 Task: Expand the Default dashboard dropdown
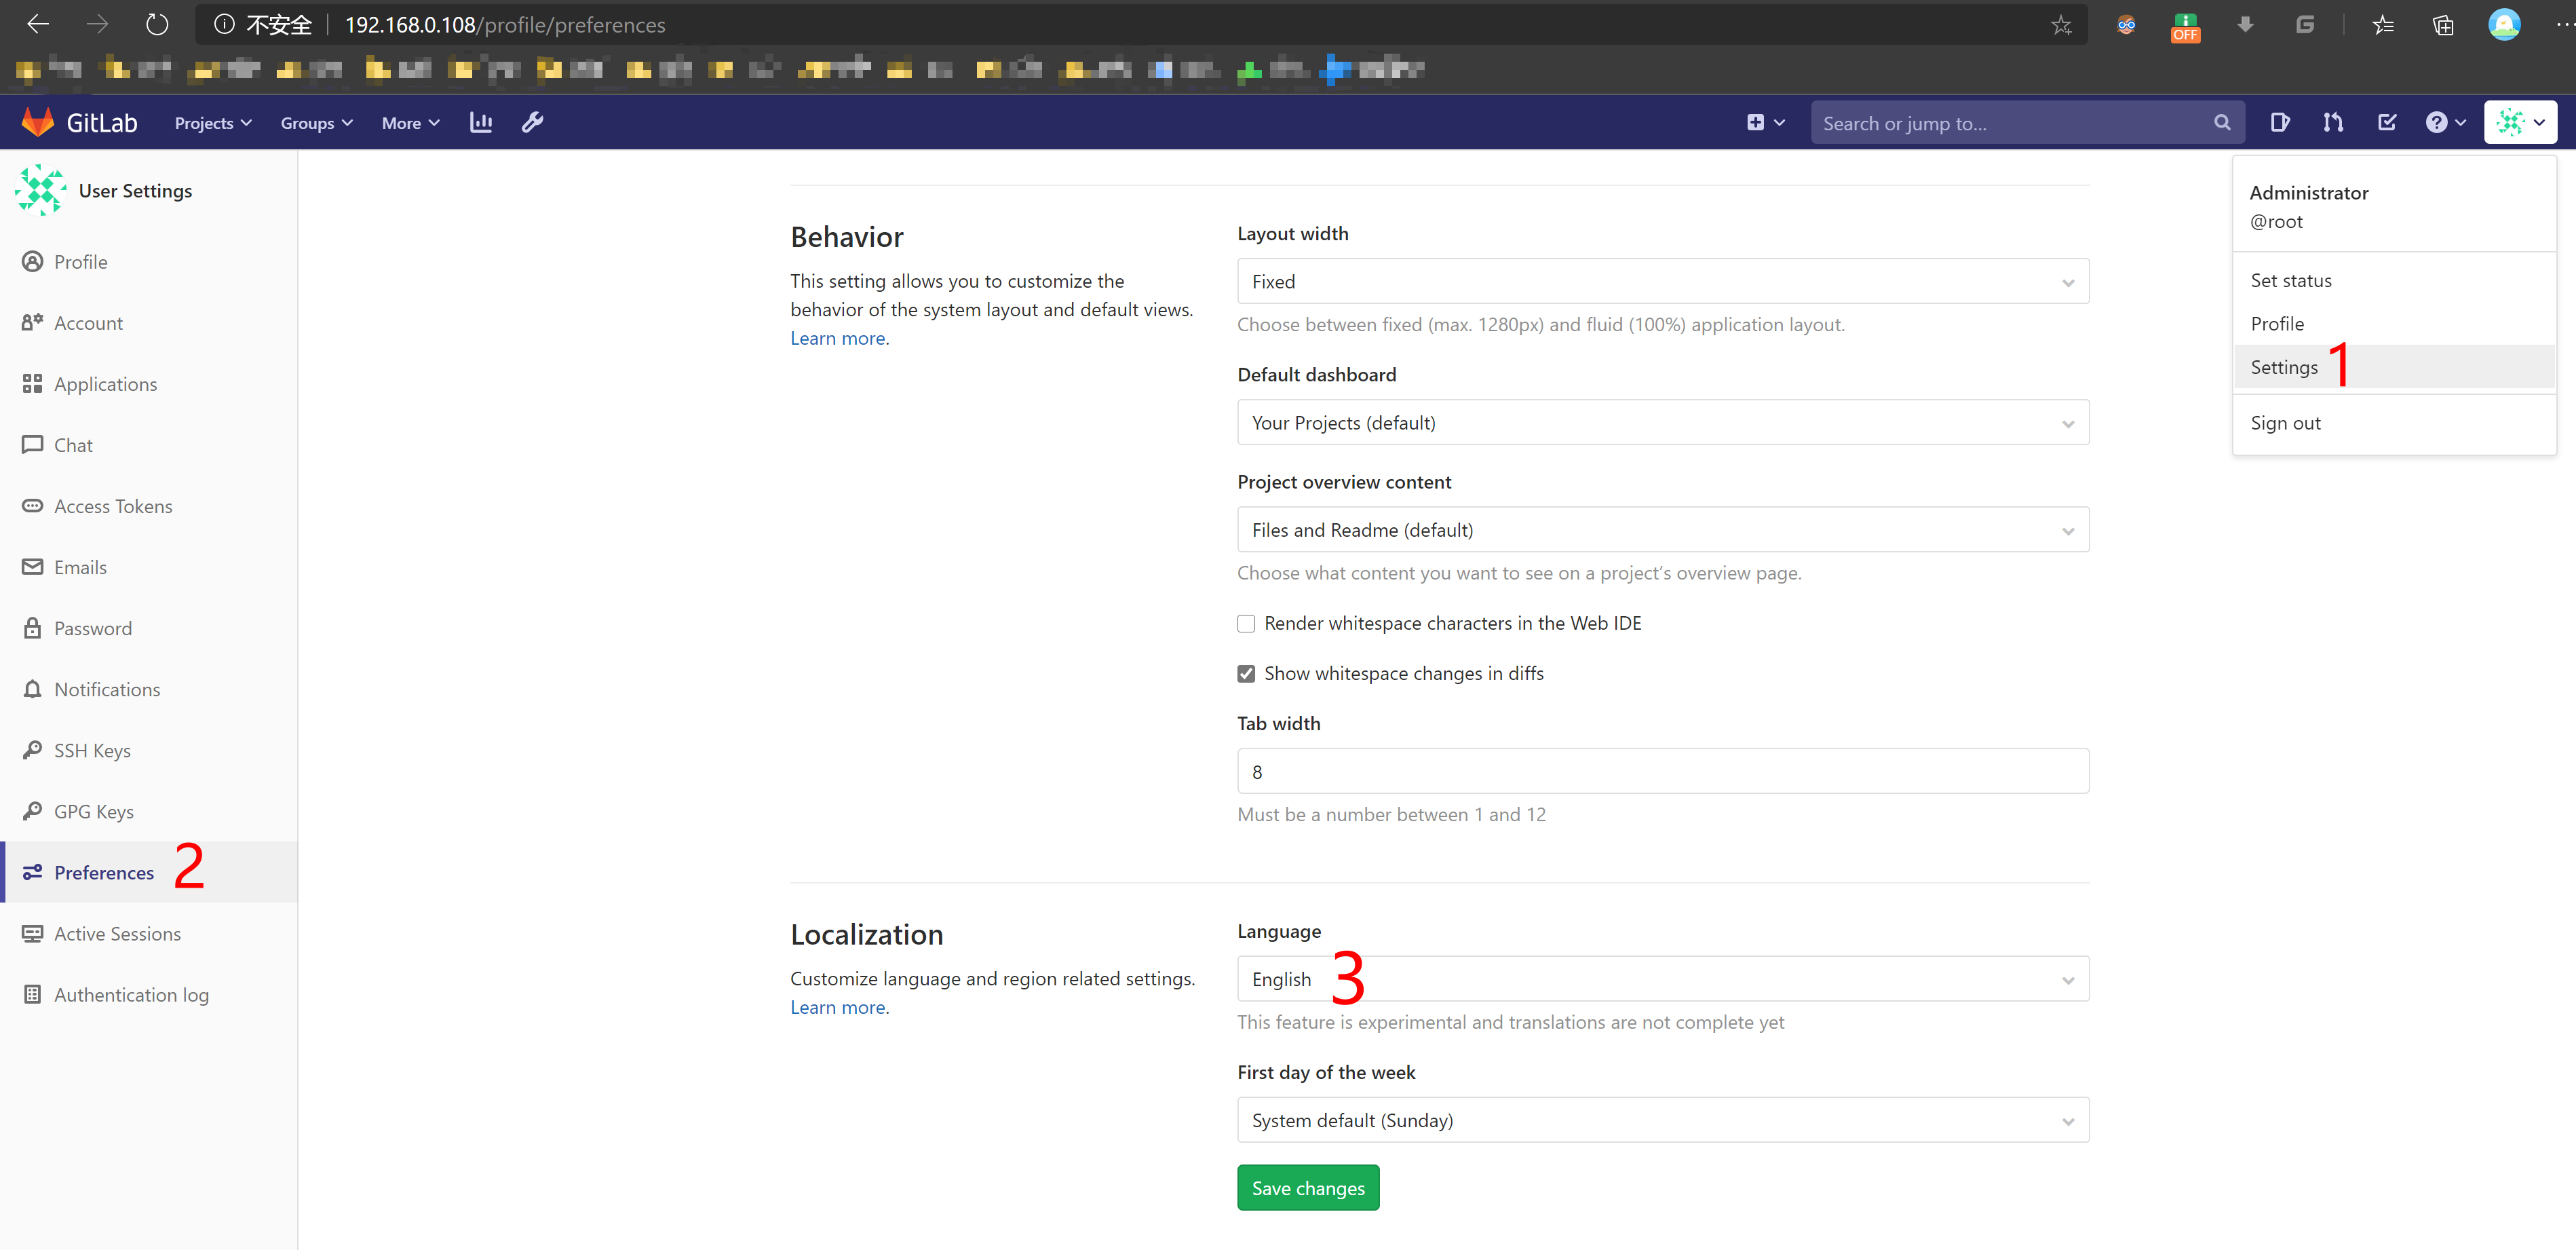[1662, 422]
